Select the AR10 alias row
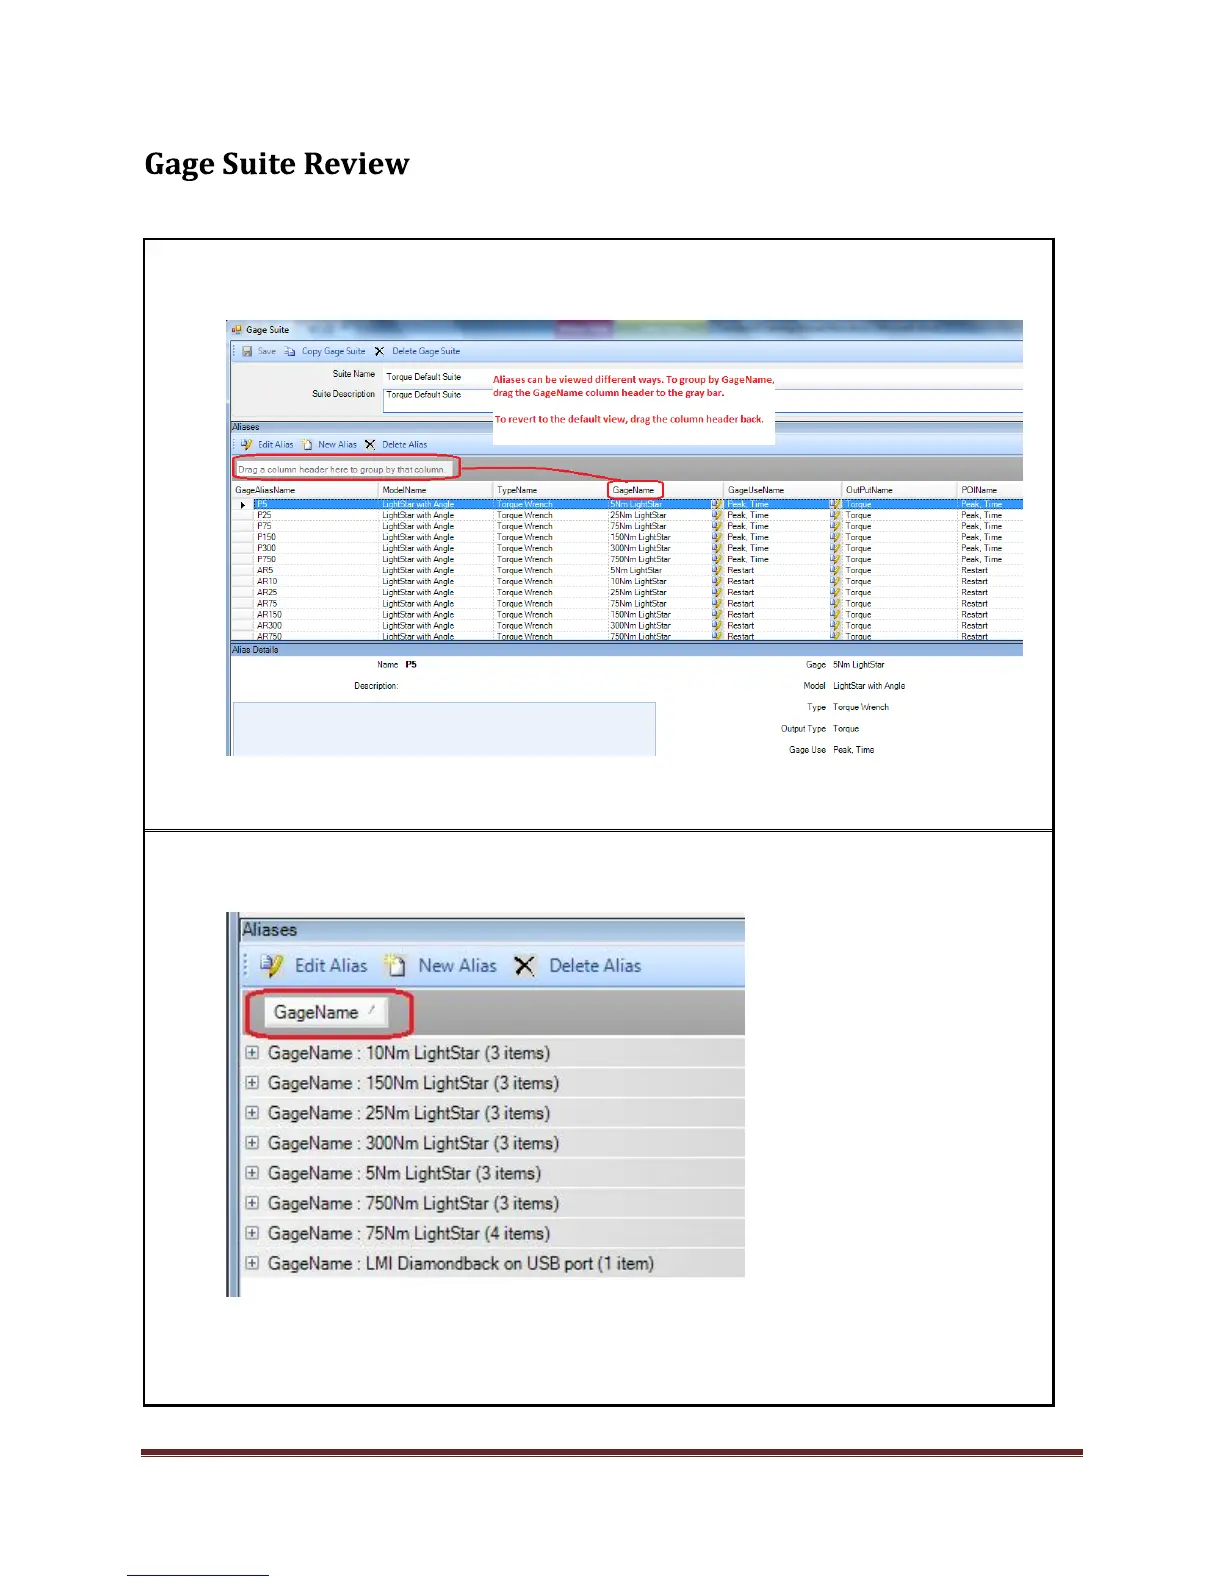This screenshot has width=1224, height=1584. coord(627,581)
